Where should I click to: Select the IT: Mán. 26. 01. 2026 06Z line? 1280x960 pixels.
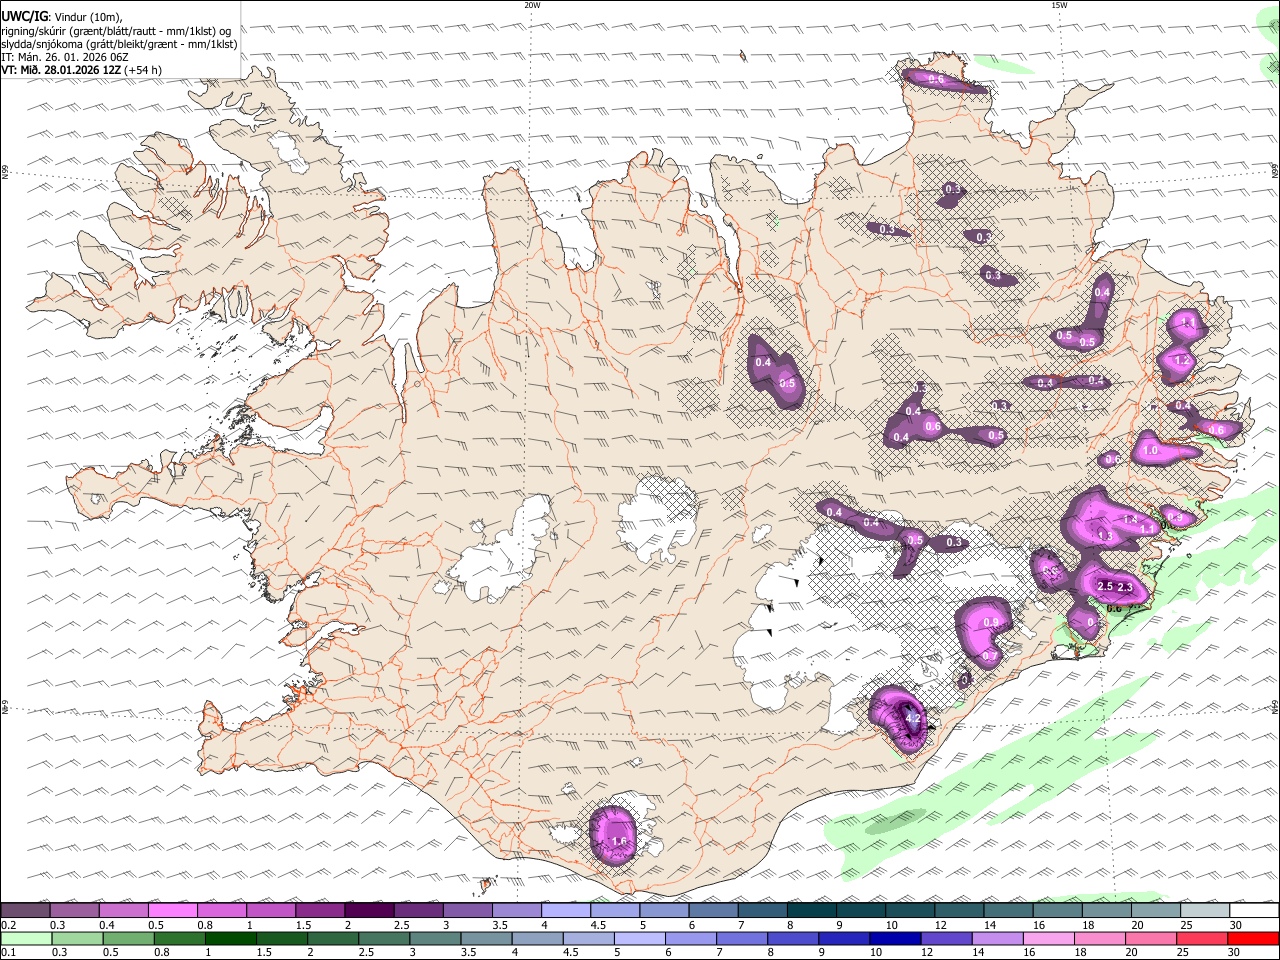[64, 57]
